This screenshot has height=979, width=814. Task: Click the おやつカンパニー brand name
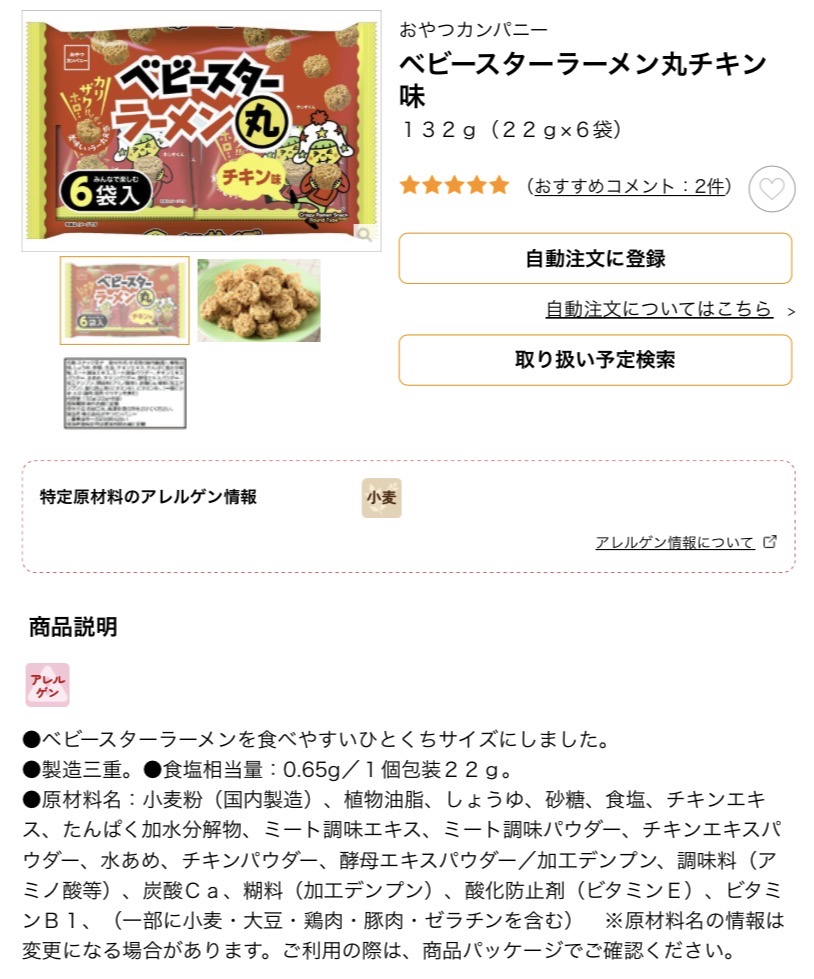tap(473, 29)
